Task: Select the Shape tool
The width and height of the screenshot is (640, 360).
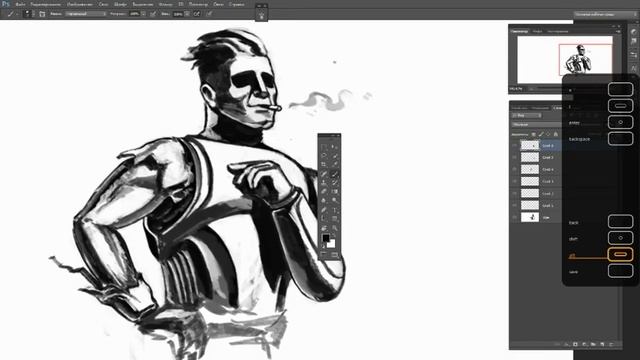Action: (x=335, y=219)
